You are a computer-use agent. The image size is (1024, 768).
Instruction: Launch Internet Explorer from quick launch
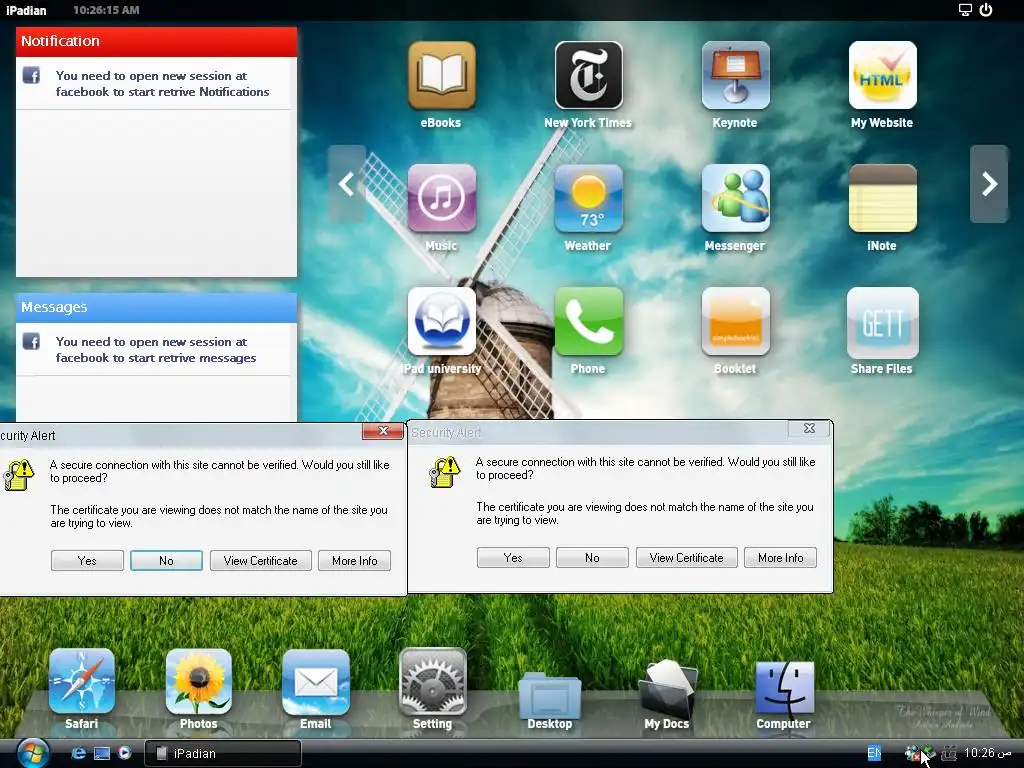(x=78, y=753)
